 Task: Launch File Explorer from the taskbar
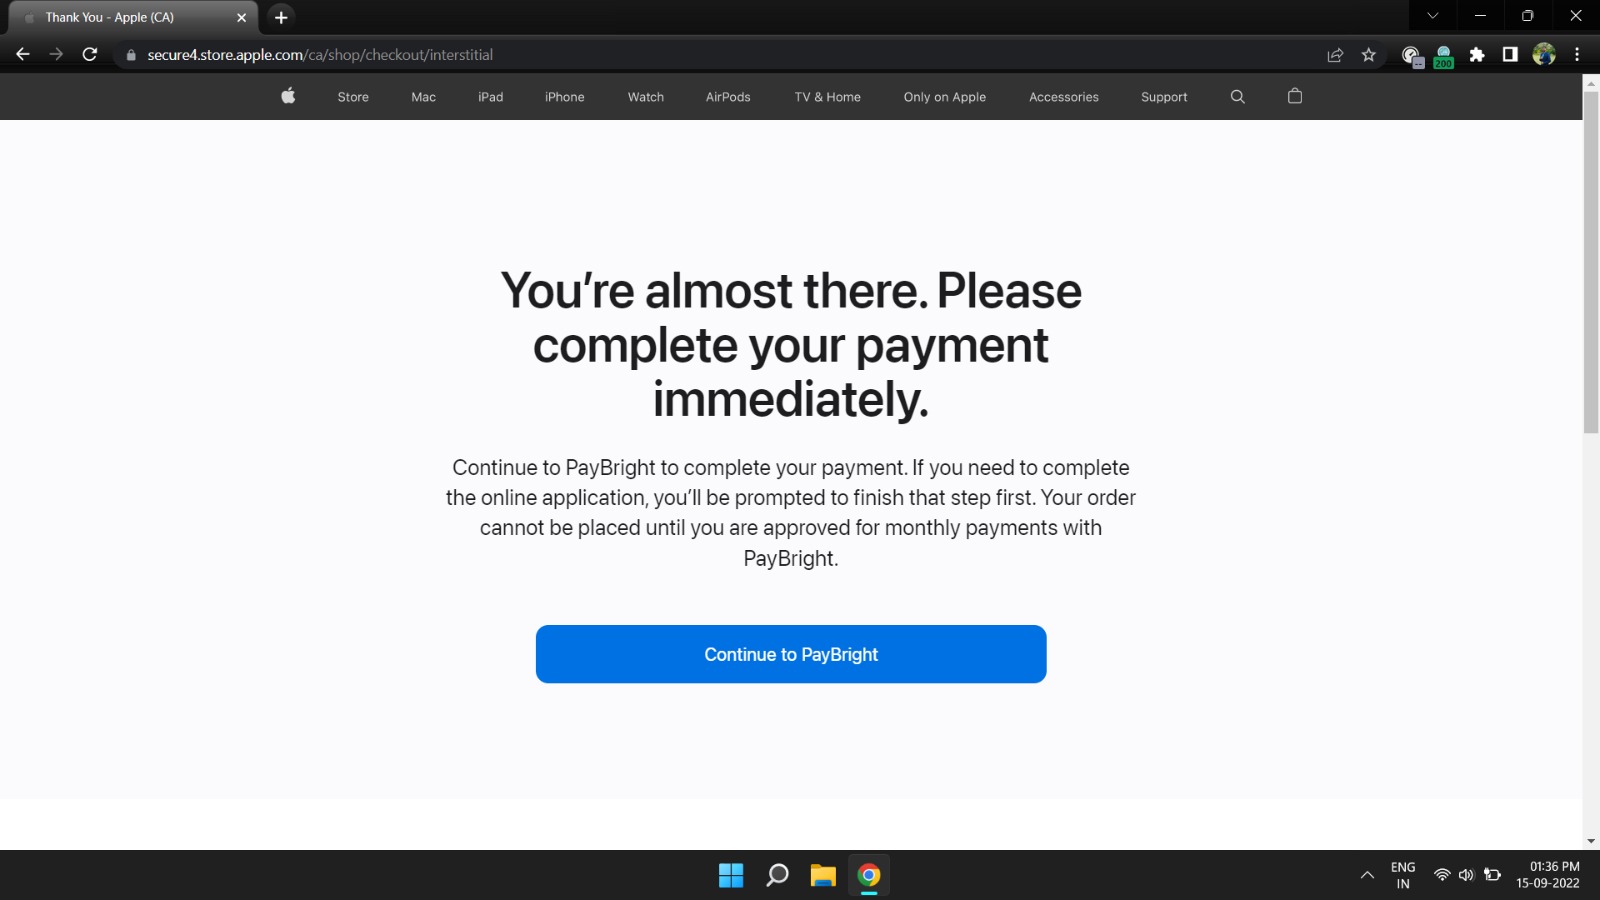823,875
